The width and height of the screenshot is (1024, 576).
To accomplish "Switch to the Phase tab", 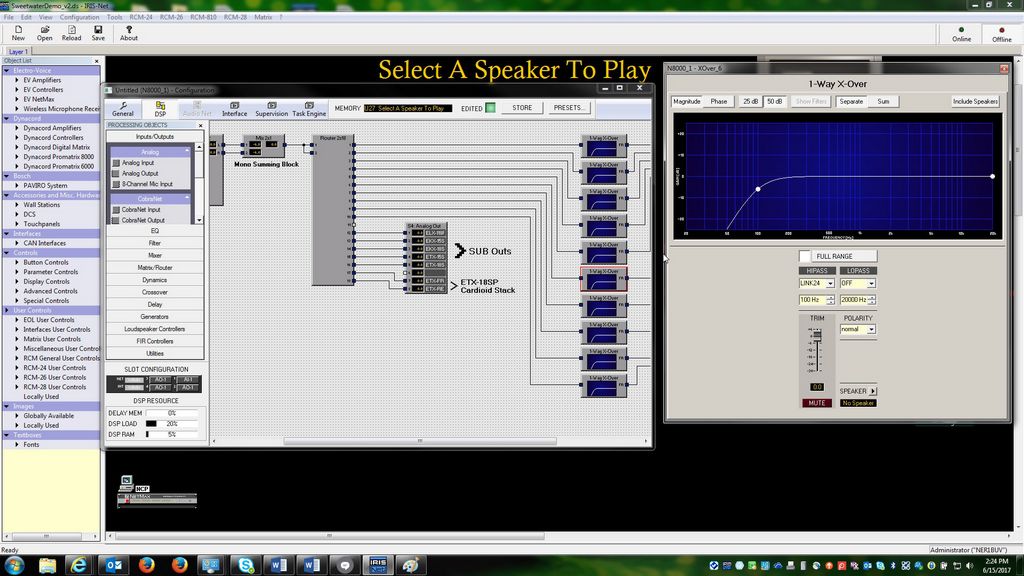I will click(718, 101).
